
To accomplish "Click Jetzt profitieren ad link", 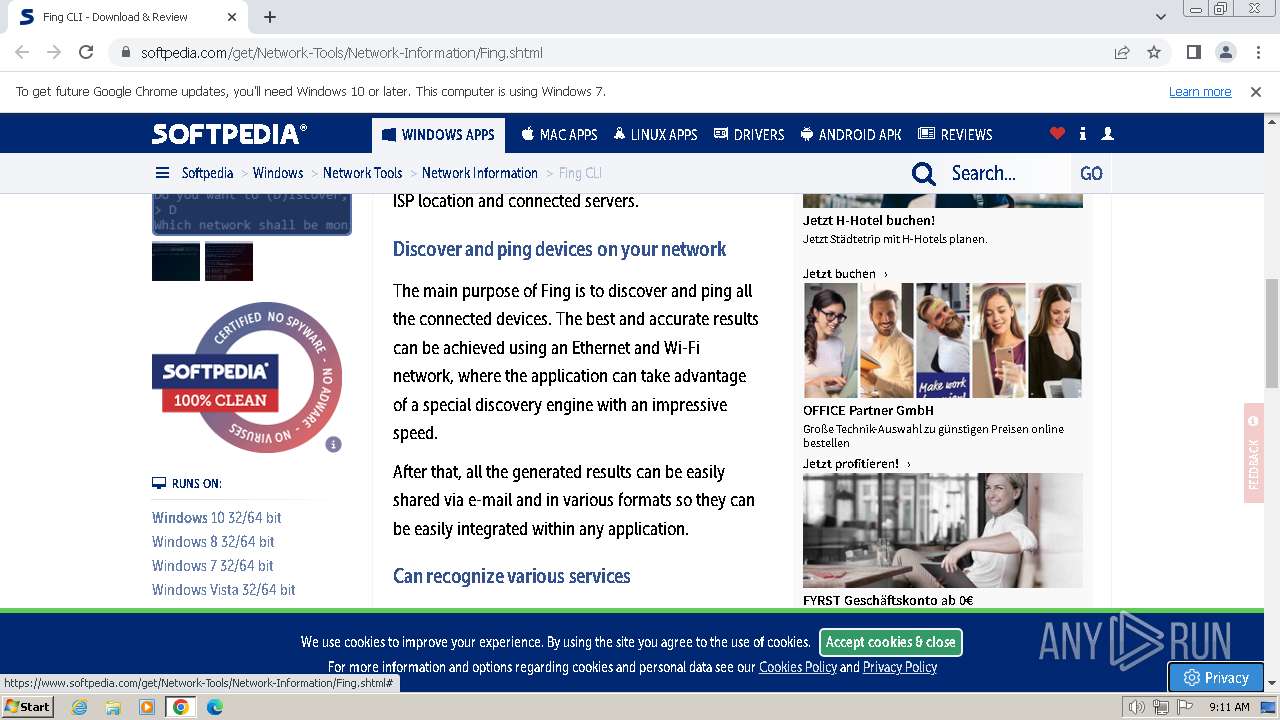I will 857,464.
